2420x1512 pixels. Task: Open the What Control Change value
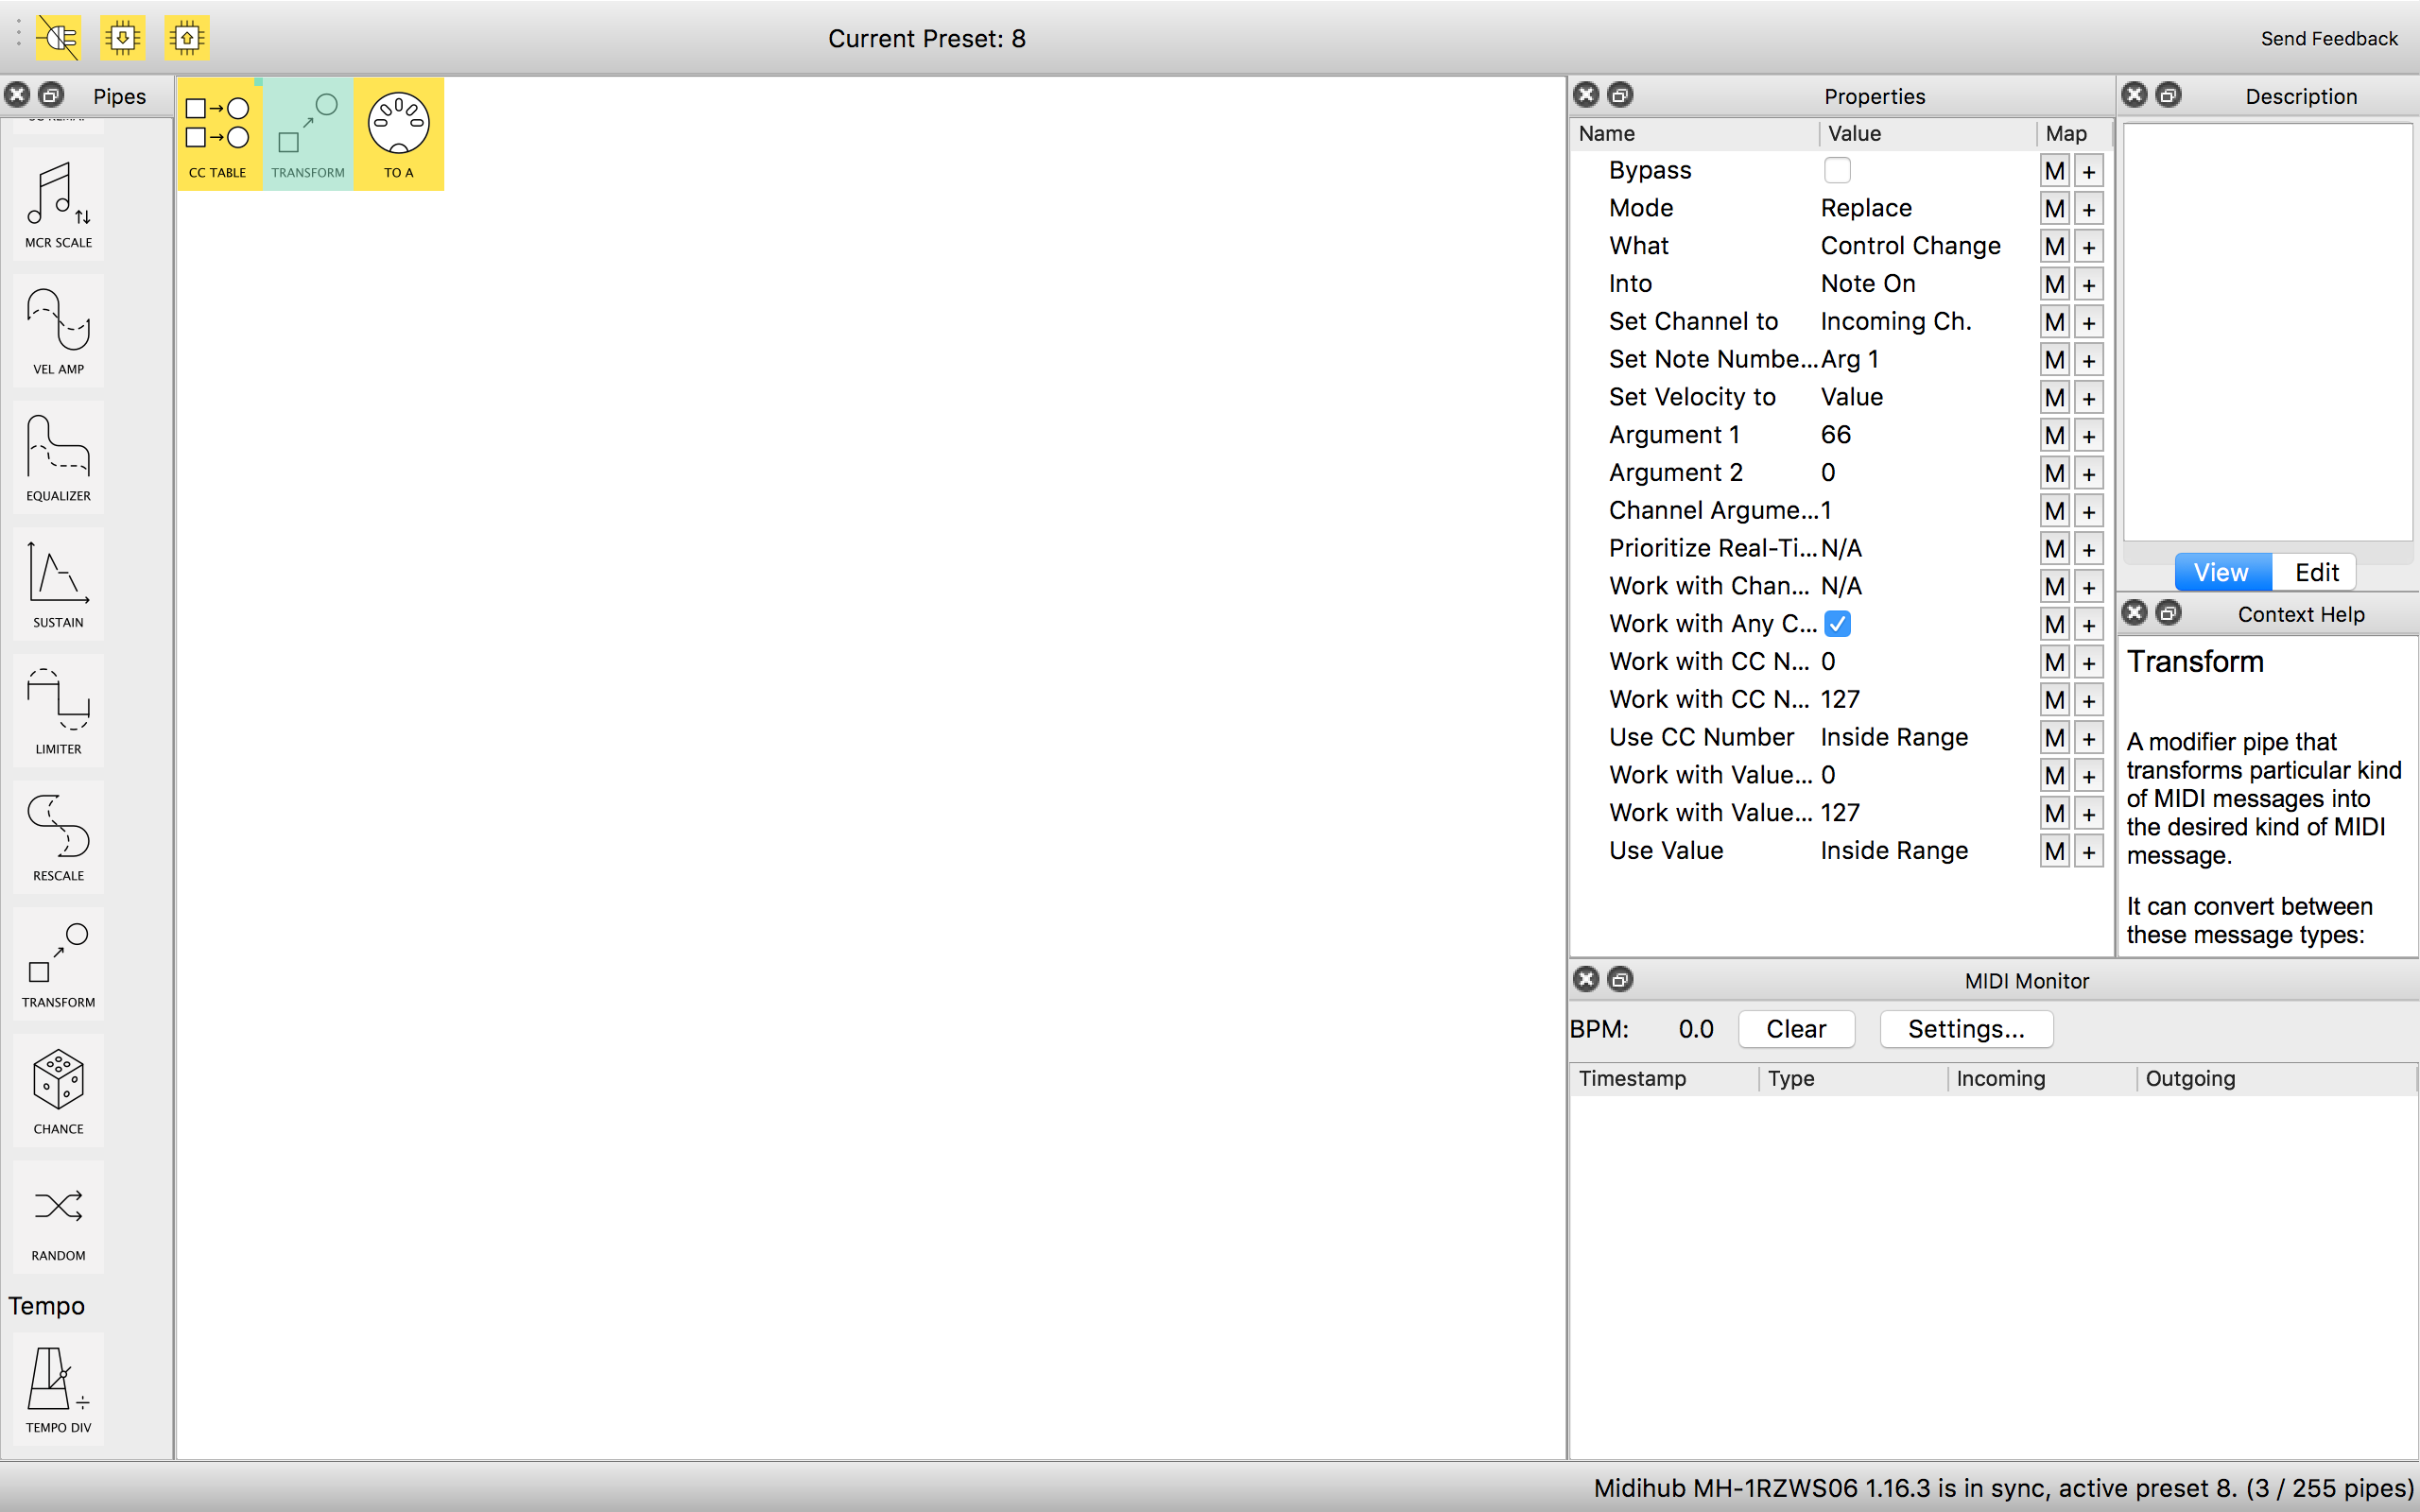[x=1909, y=246]
